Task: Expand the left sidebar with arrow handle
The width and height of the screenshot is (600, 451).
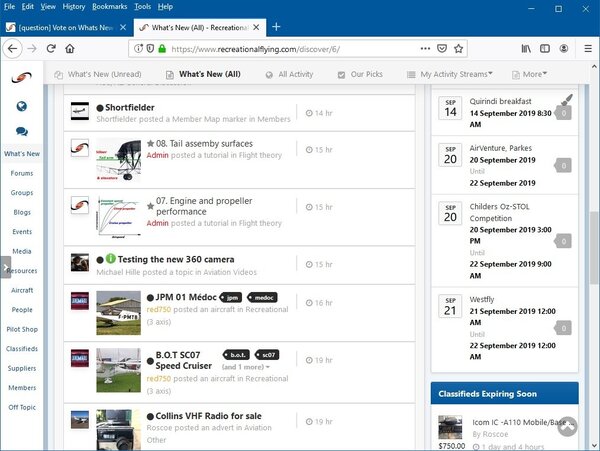Action: tap(5, 268)
